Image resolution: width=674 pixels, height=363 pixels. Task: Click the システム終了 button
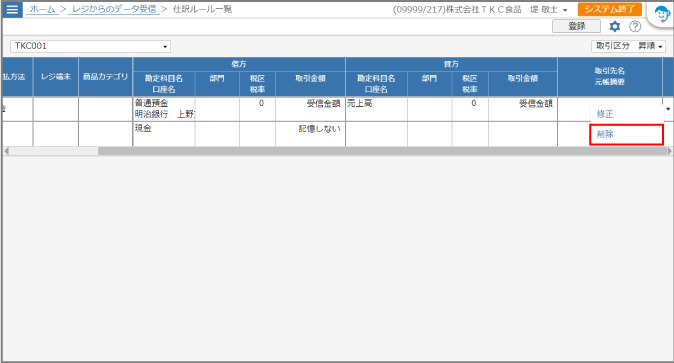point(610,9)
